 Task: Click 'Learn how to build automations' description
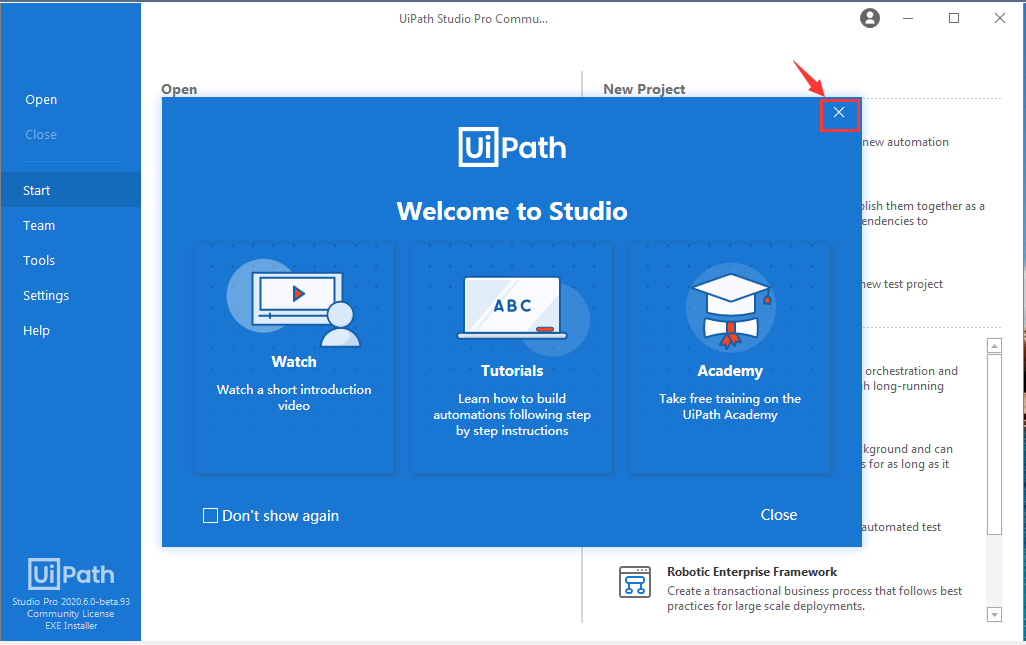(x=512, y=414)
